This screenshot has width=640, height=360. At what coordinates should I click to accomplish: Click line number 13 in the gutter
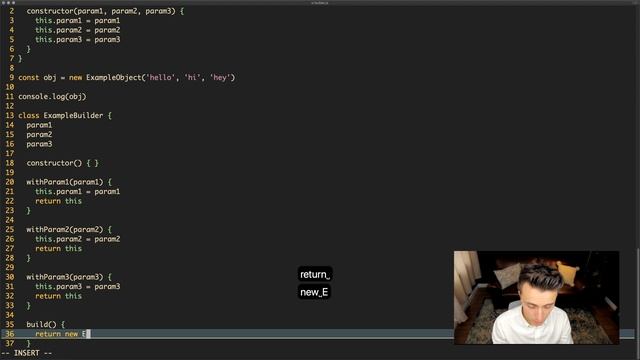tap(9, 116)
